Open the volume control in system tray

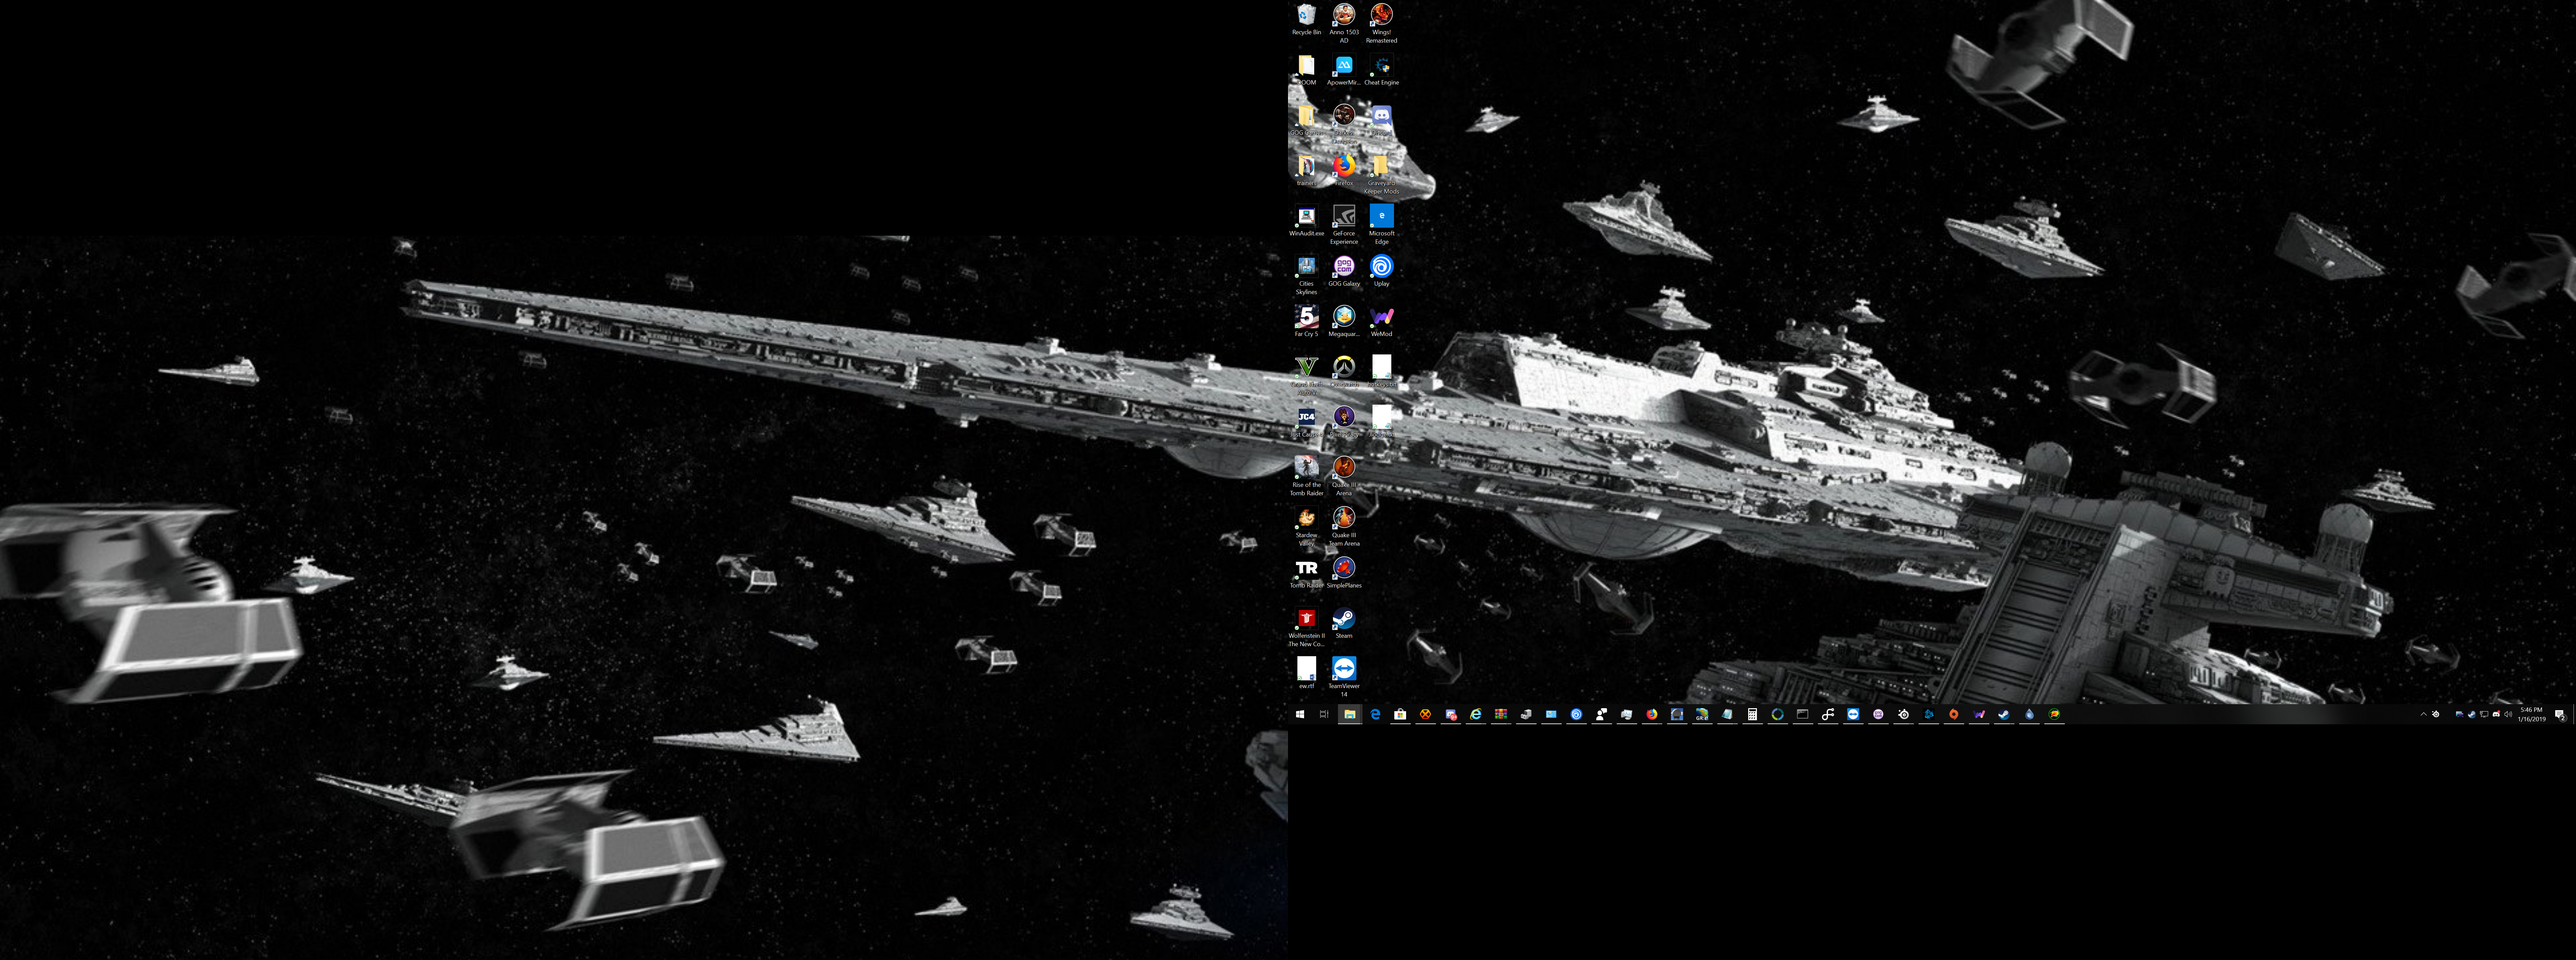[2508, 714]
